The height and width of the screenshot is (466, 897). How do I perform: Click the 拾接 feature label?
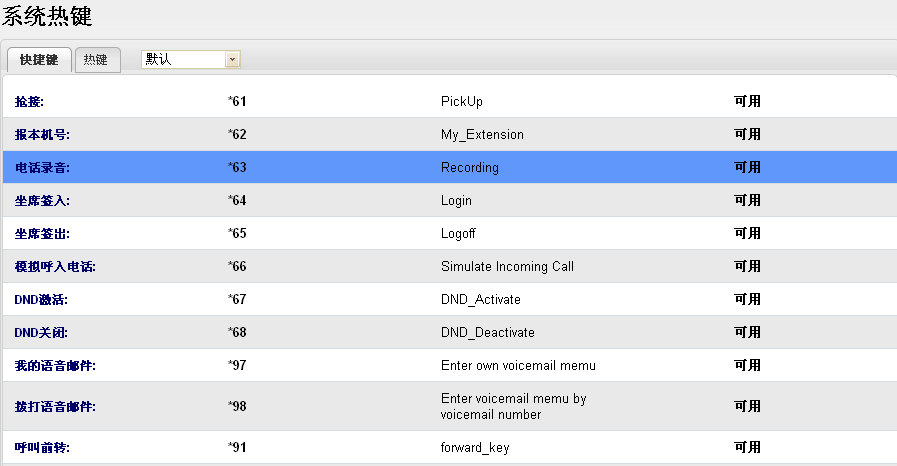pyautogui.click(x=30, y=102)
